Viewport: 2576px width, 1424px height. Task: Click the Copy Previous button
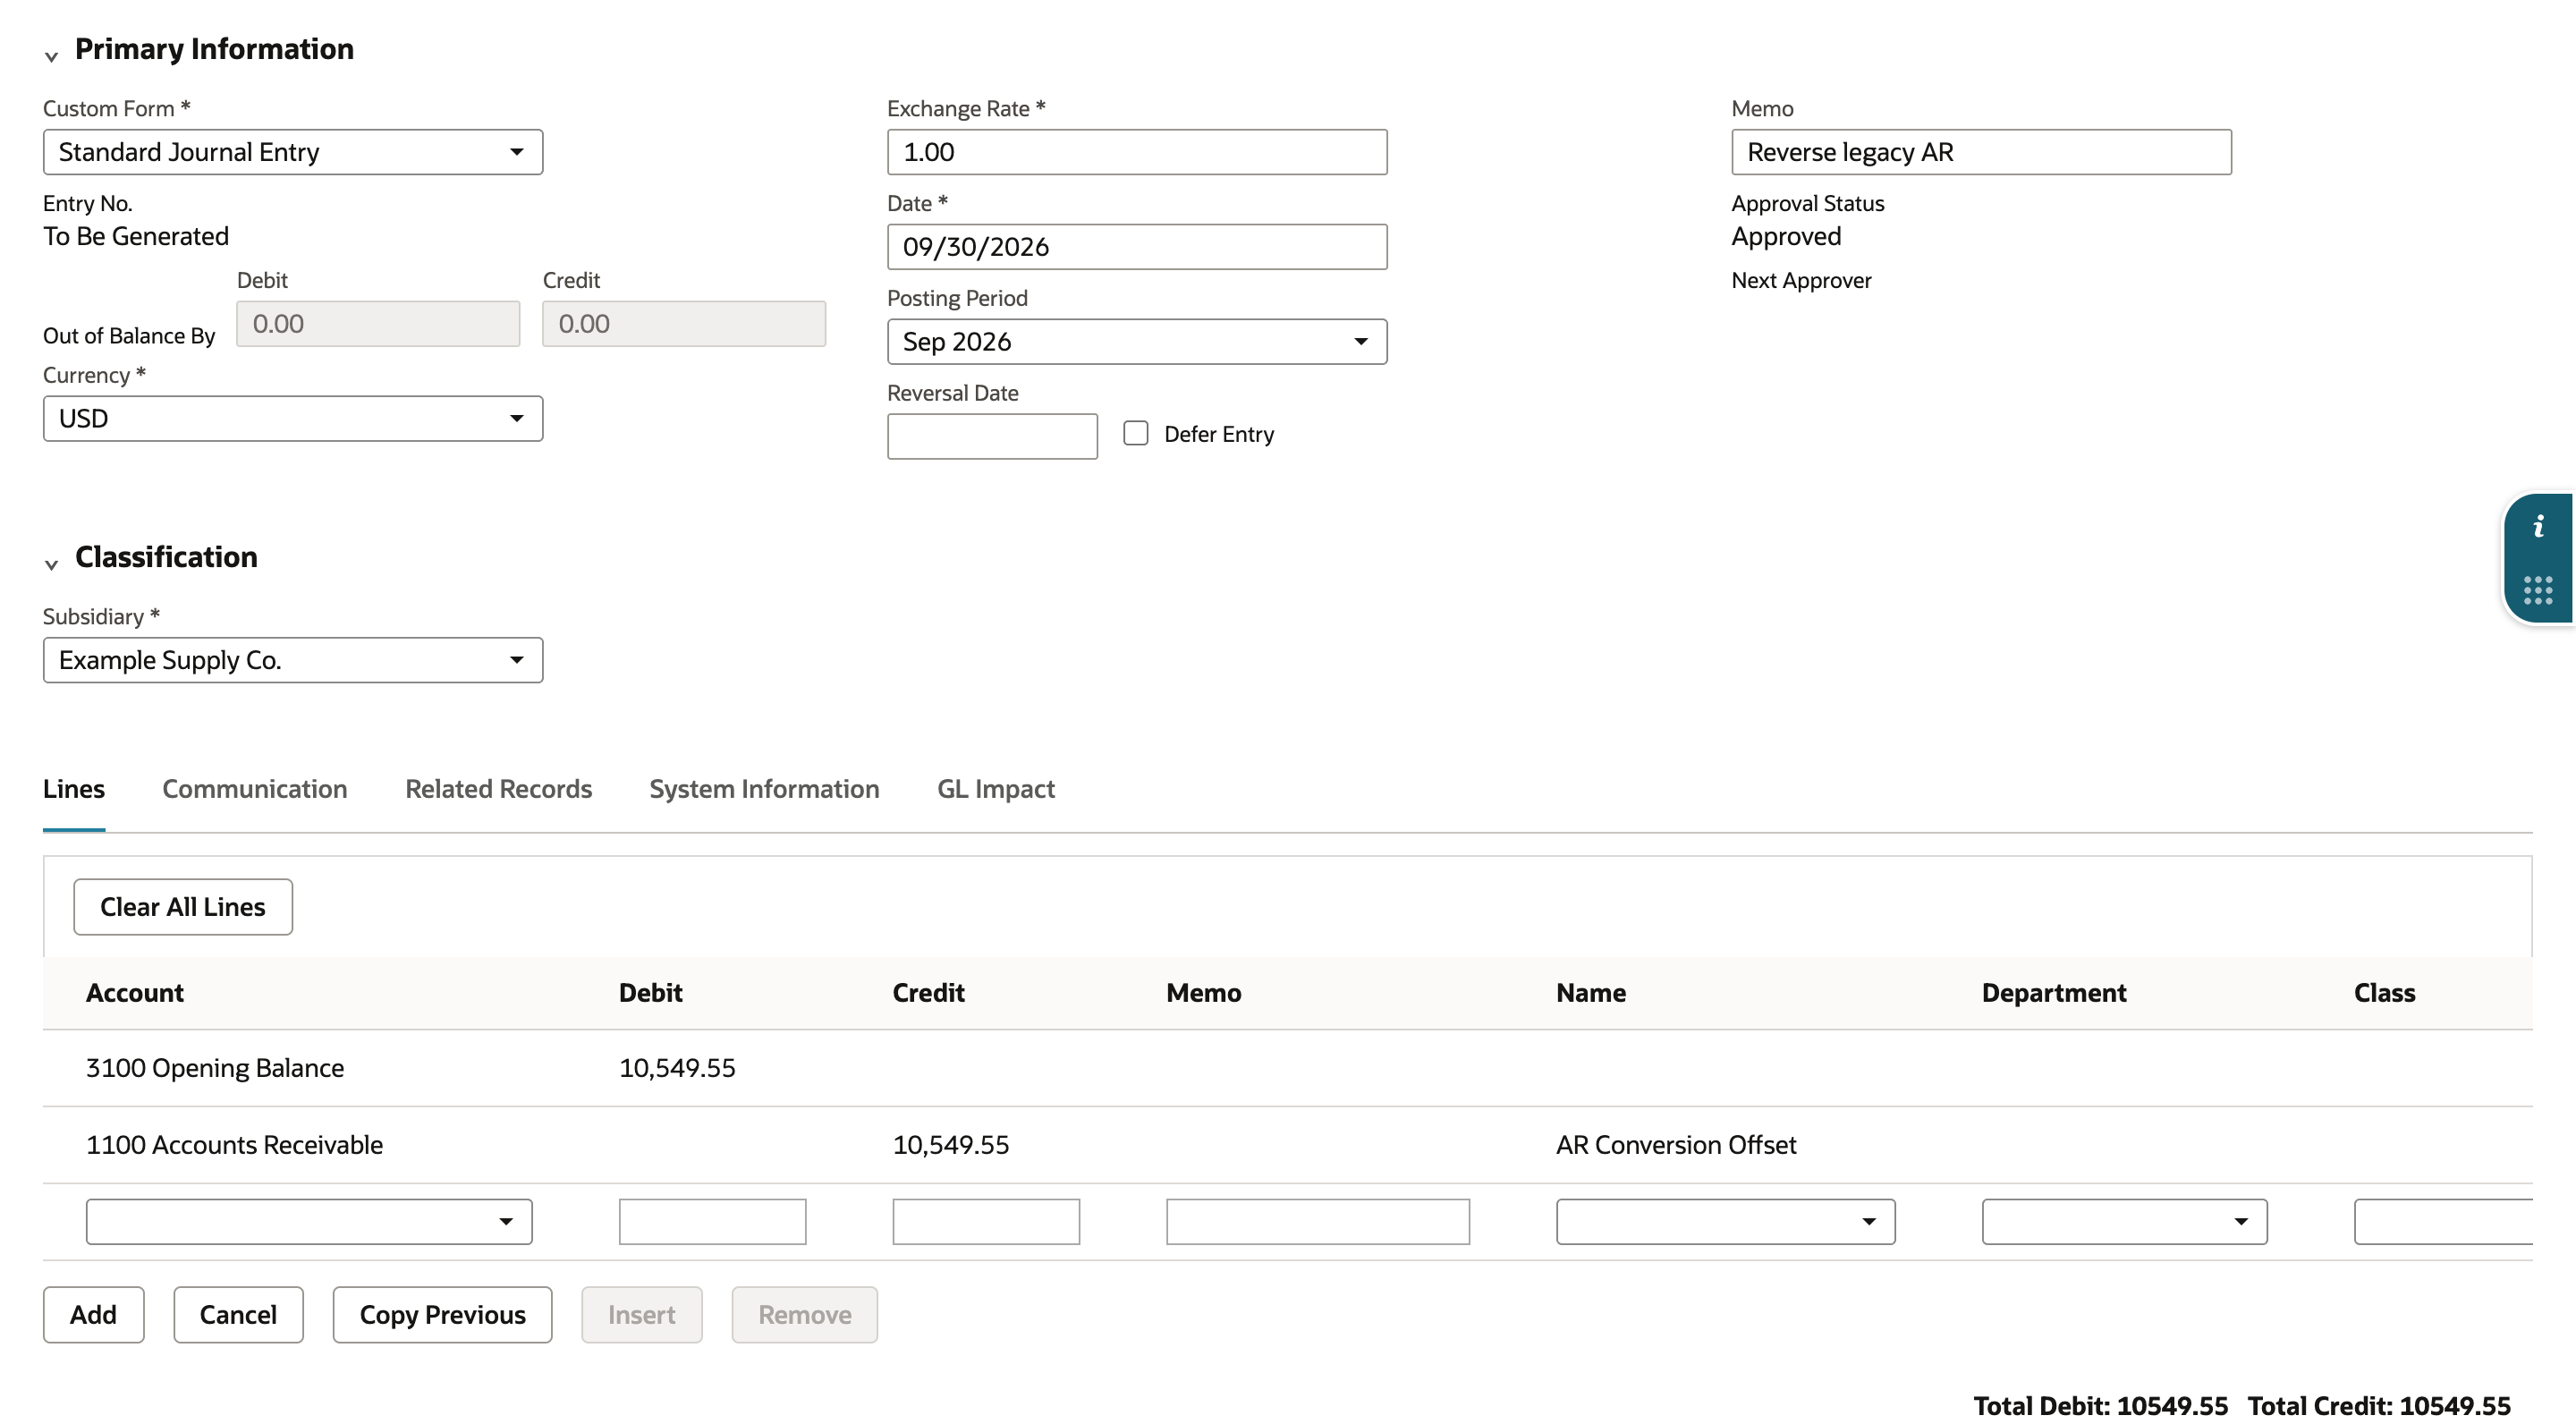point(442,1315)
